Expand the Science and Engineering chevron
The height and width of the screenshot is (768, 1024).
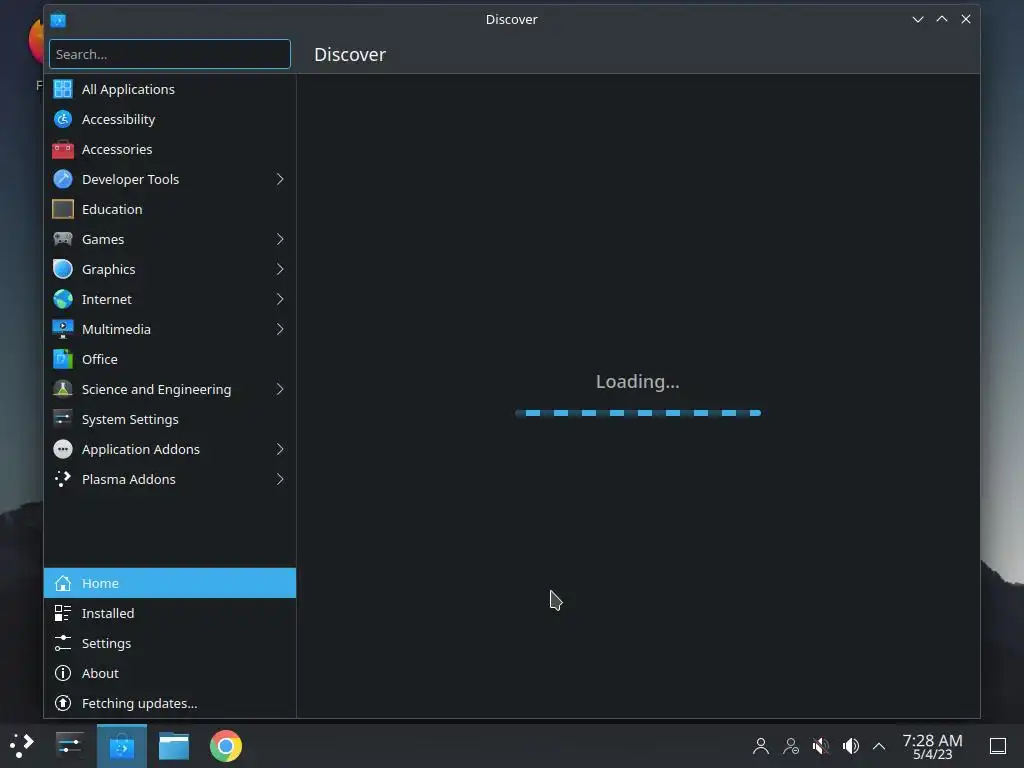(x=280, y=389)
